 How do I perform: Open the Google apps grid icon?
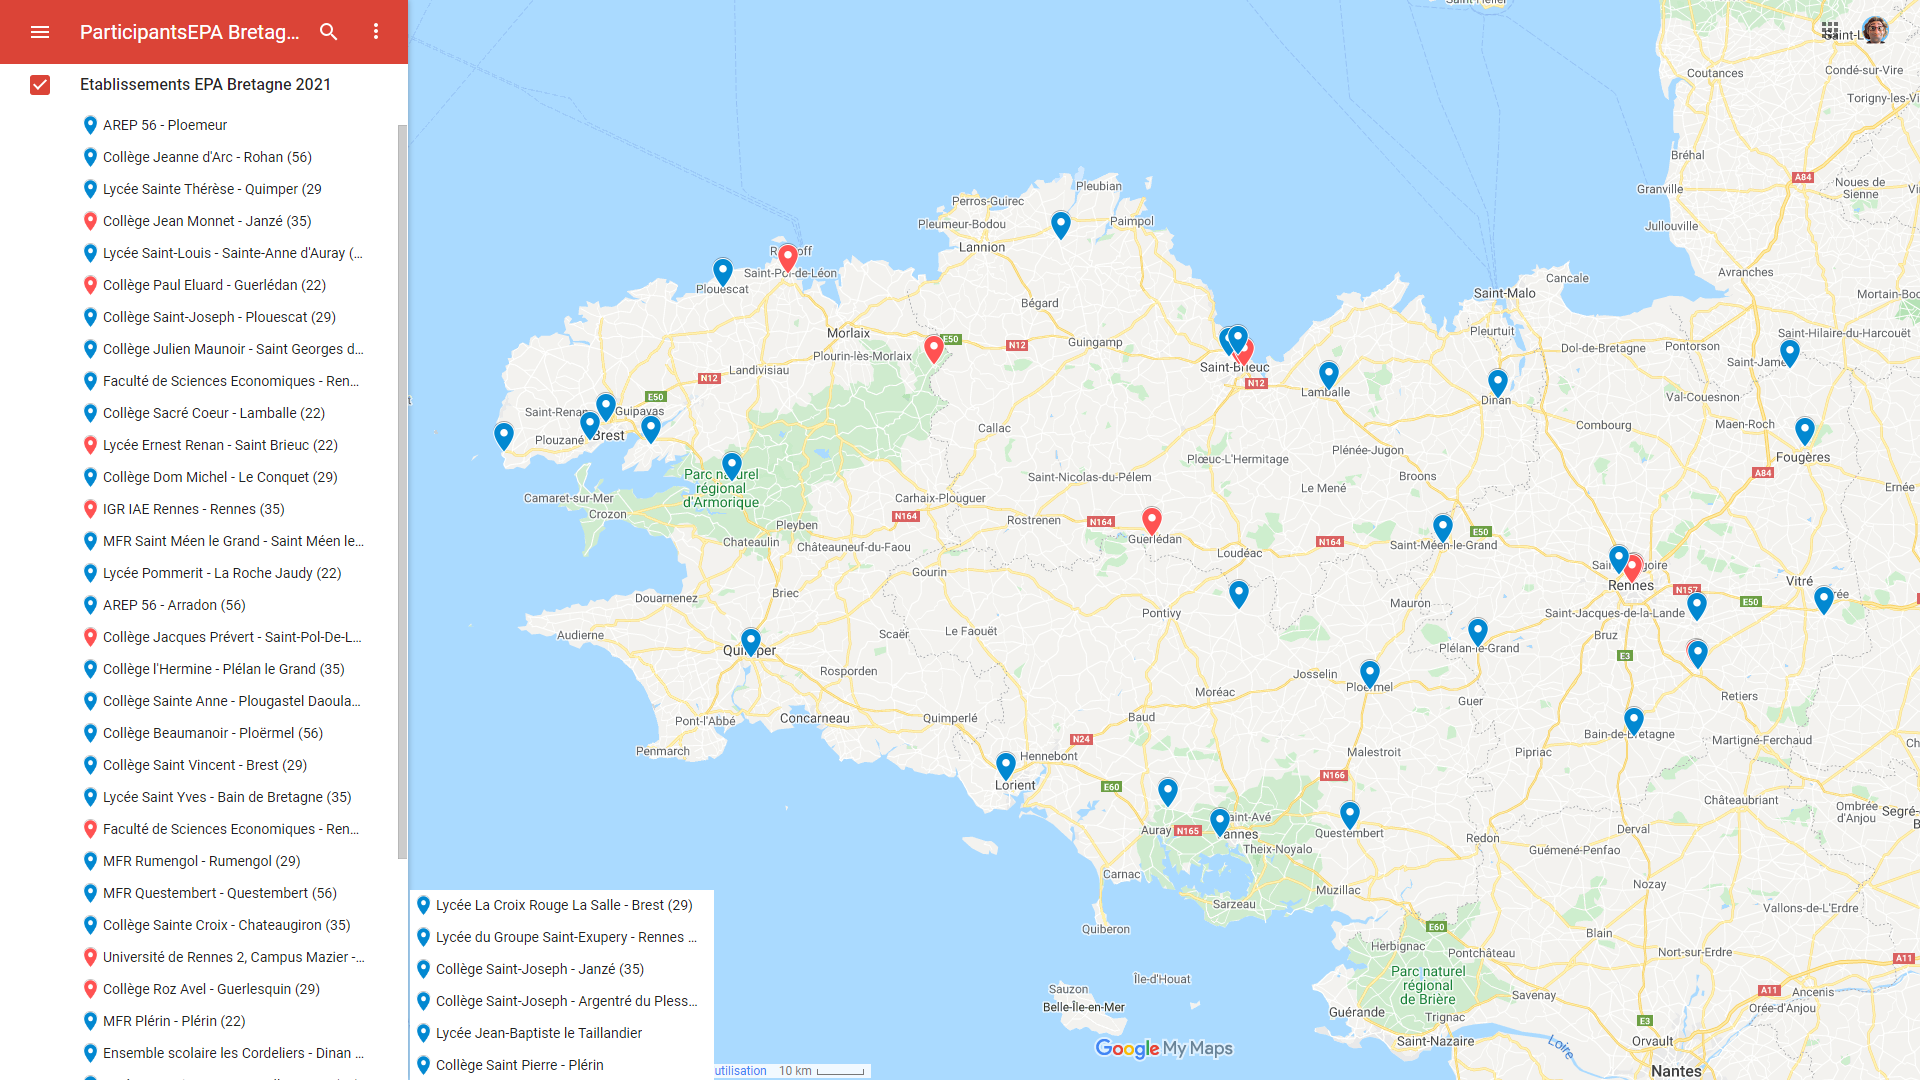pos(1830,30)
